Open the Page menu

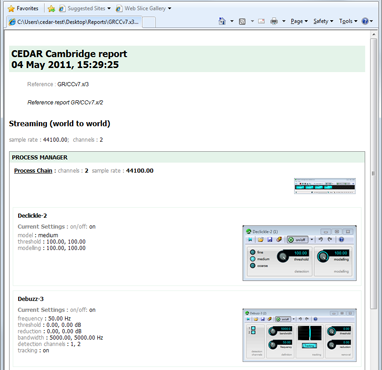tap(299, 21)
